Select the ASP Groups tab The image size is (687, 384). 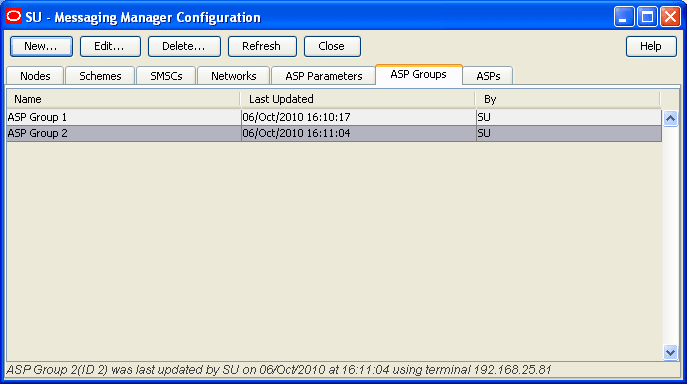tap(419, 75)
